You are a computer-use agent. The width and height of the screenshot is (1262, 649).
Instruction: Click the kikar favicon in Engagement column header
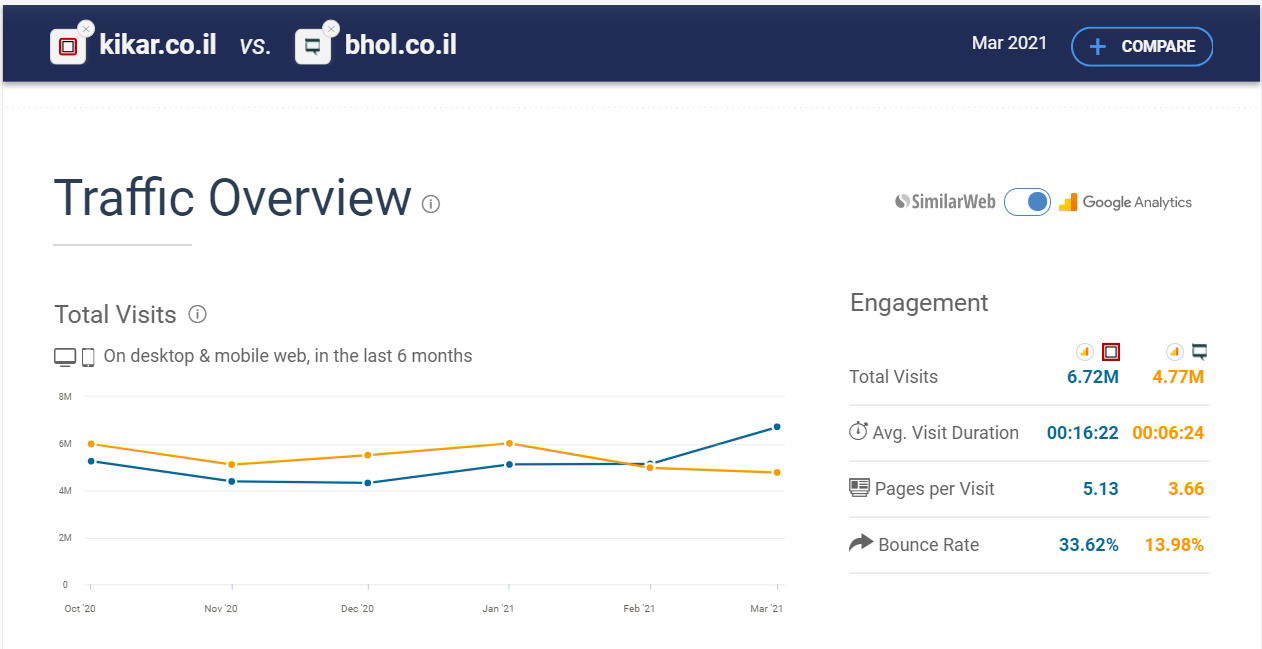[x=1110, y=351]
